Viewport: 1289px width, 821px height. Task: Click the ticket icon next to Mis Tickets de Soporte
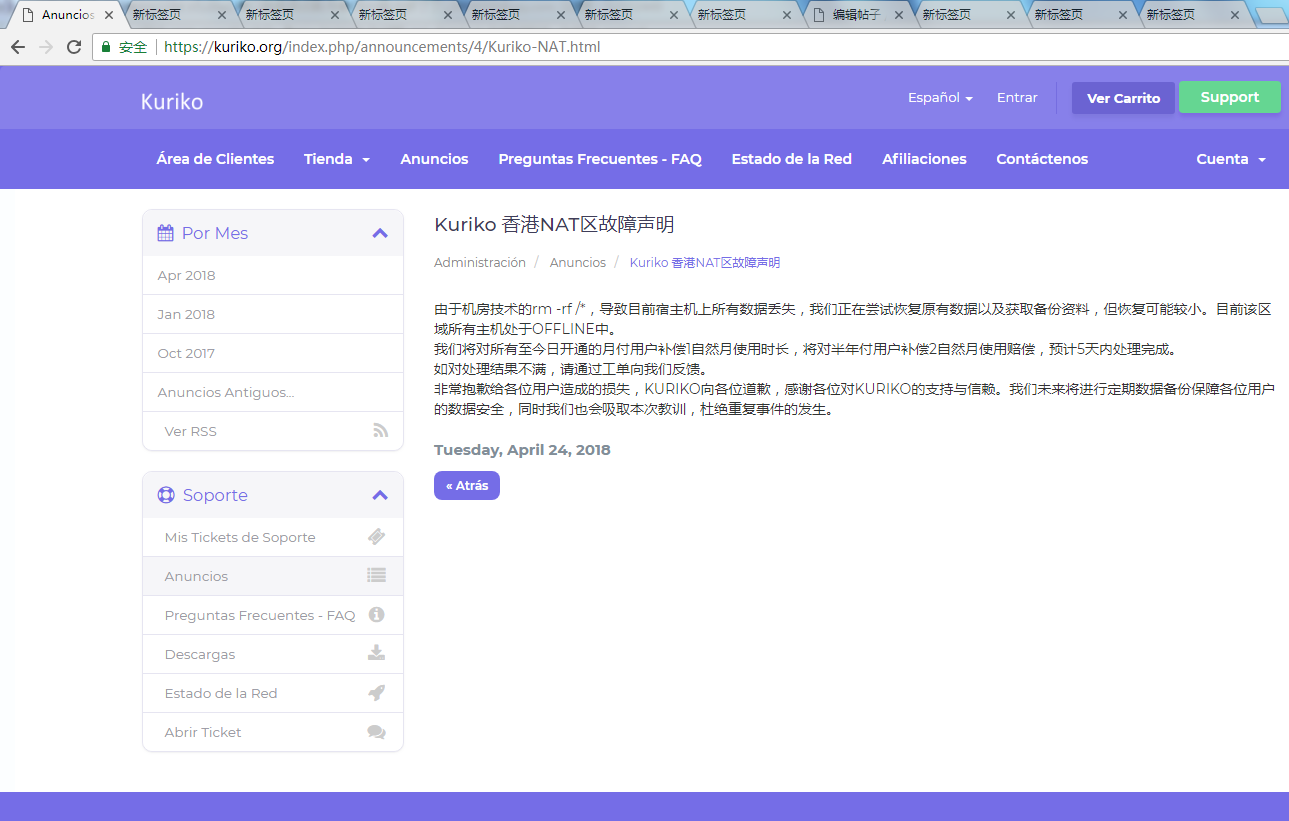pyautogui.click(x=377, y=537)
